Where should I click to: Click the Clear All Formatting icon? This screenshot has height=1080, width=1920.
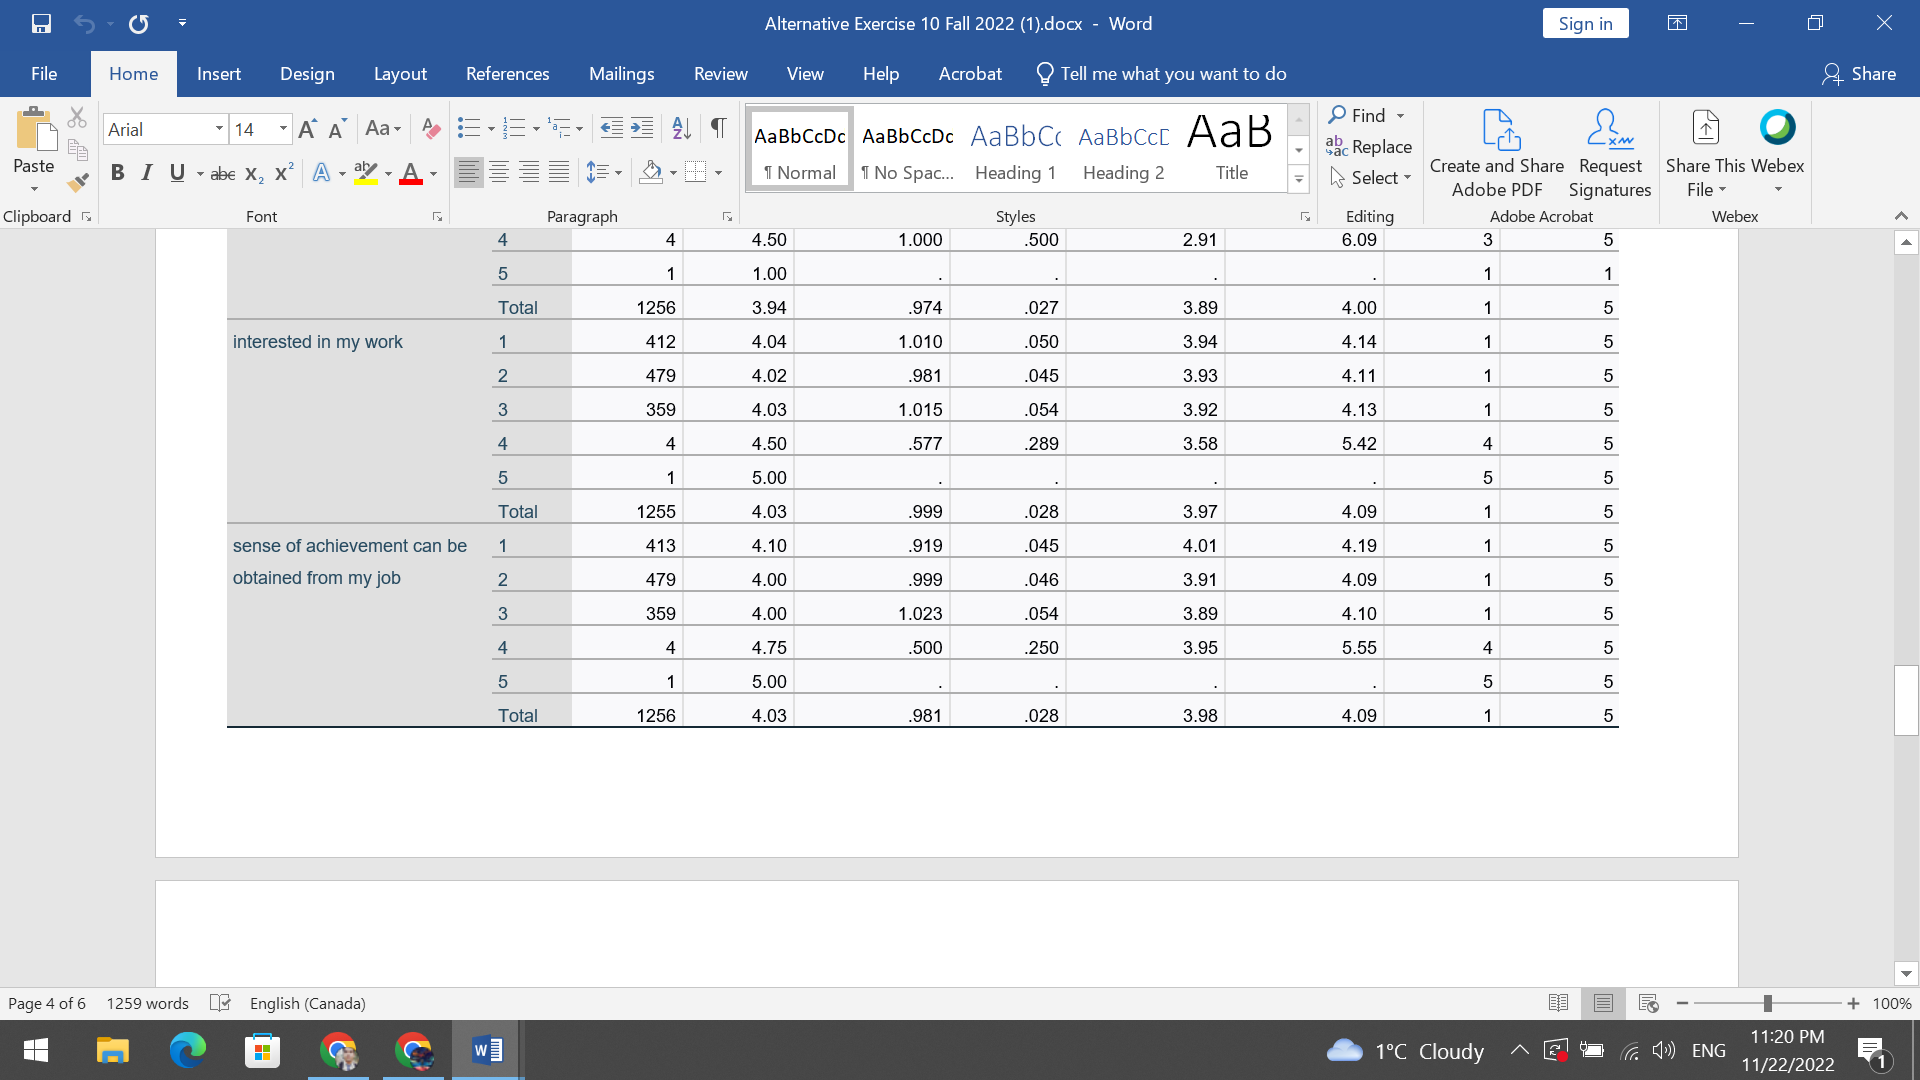point(431,129)
